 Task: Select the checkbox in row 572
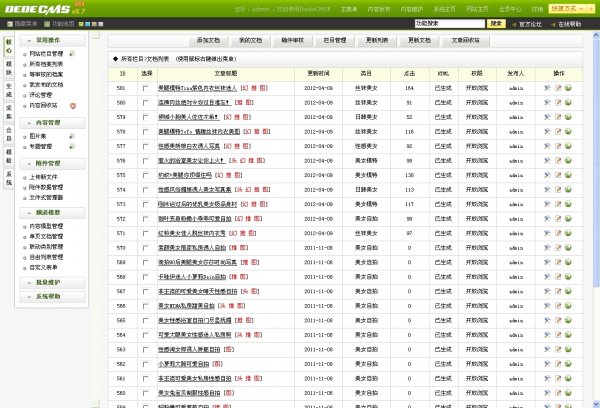click(145, 219)
